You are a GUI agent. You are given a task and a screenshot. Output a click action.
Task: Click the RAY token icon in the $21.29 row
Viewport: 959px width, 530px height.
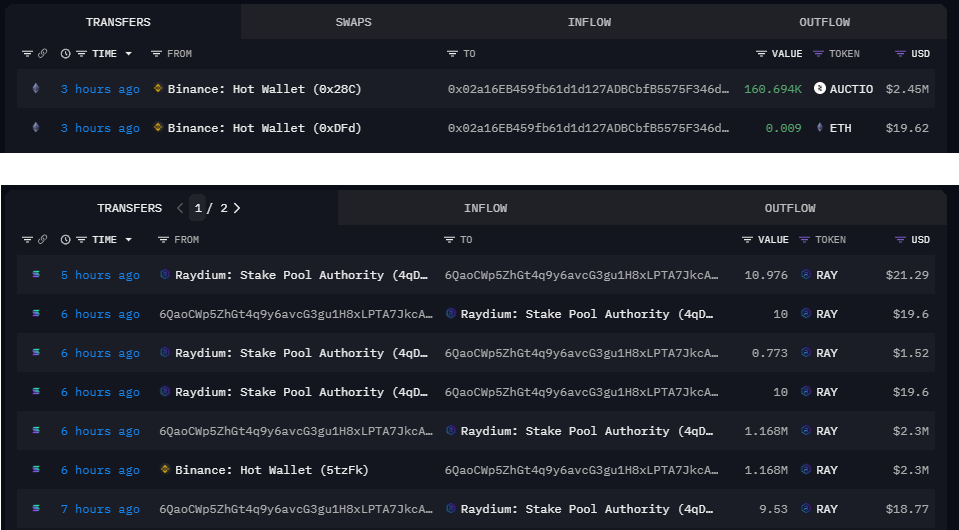pos(806,275)
